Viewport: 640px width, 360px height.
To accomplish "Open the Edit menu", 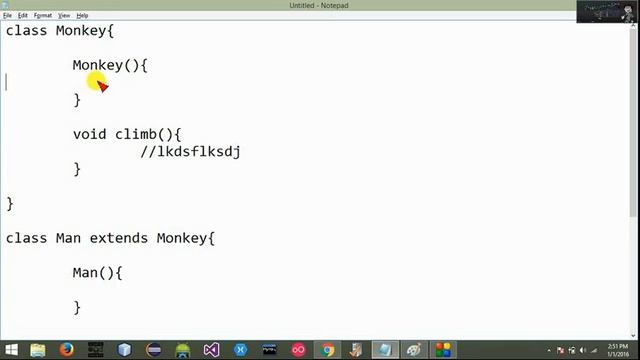I will (x=22, y=16).
